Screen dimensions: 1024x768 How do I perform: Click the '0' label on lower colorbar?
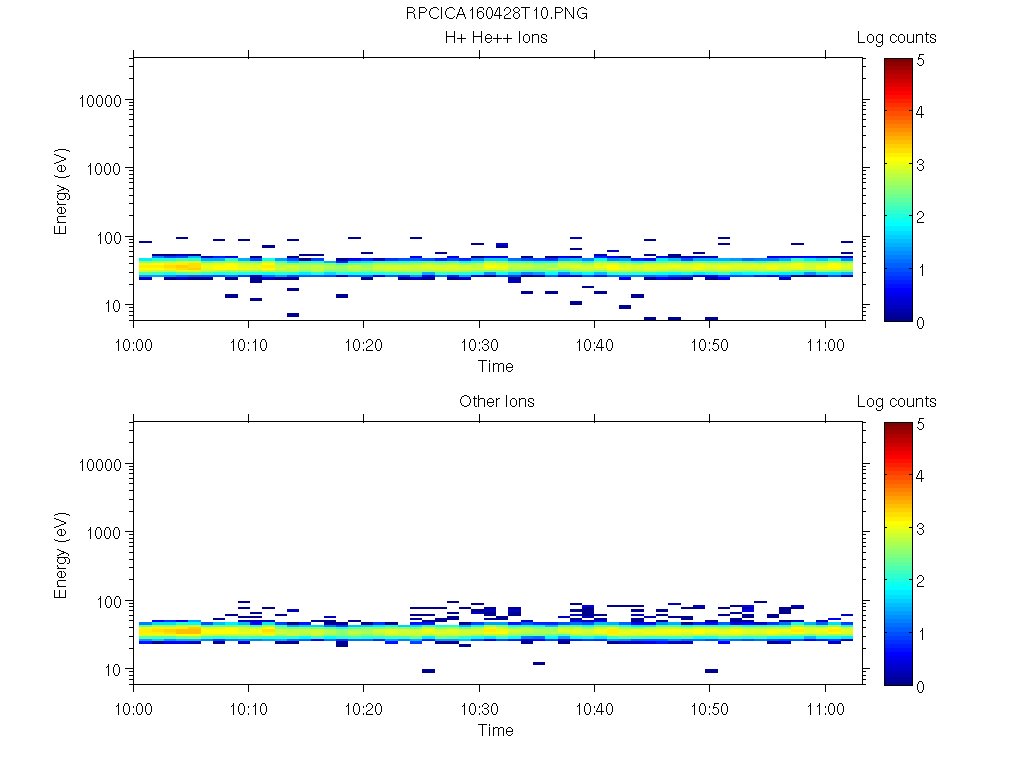(920, 686)
